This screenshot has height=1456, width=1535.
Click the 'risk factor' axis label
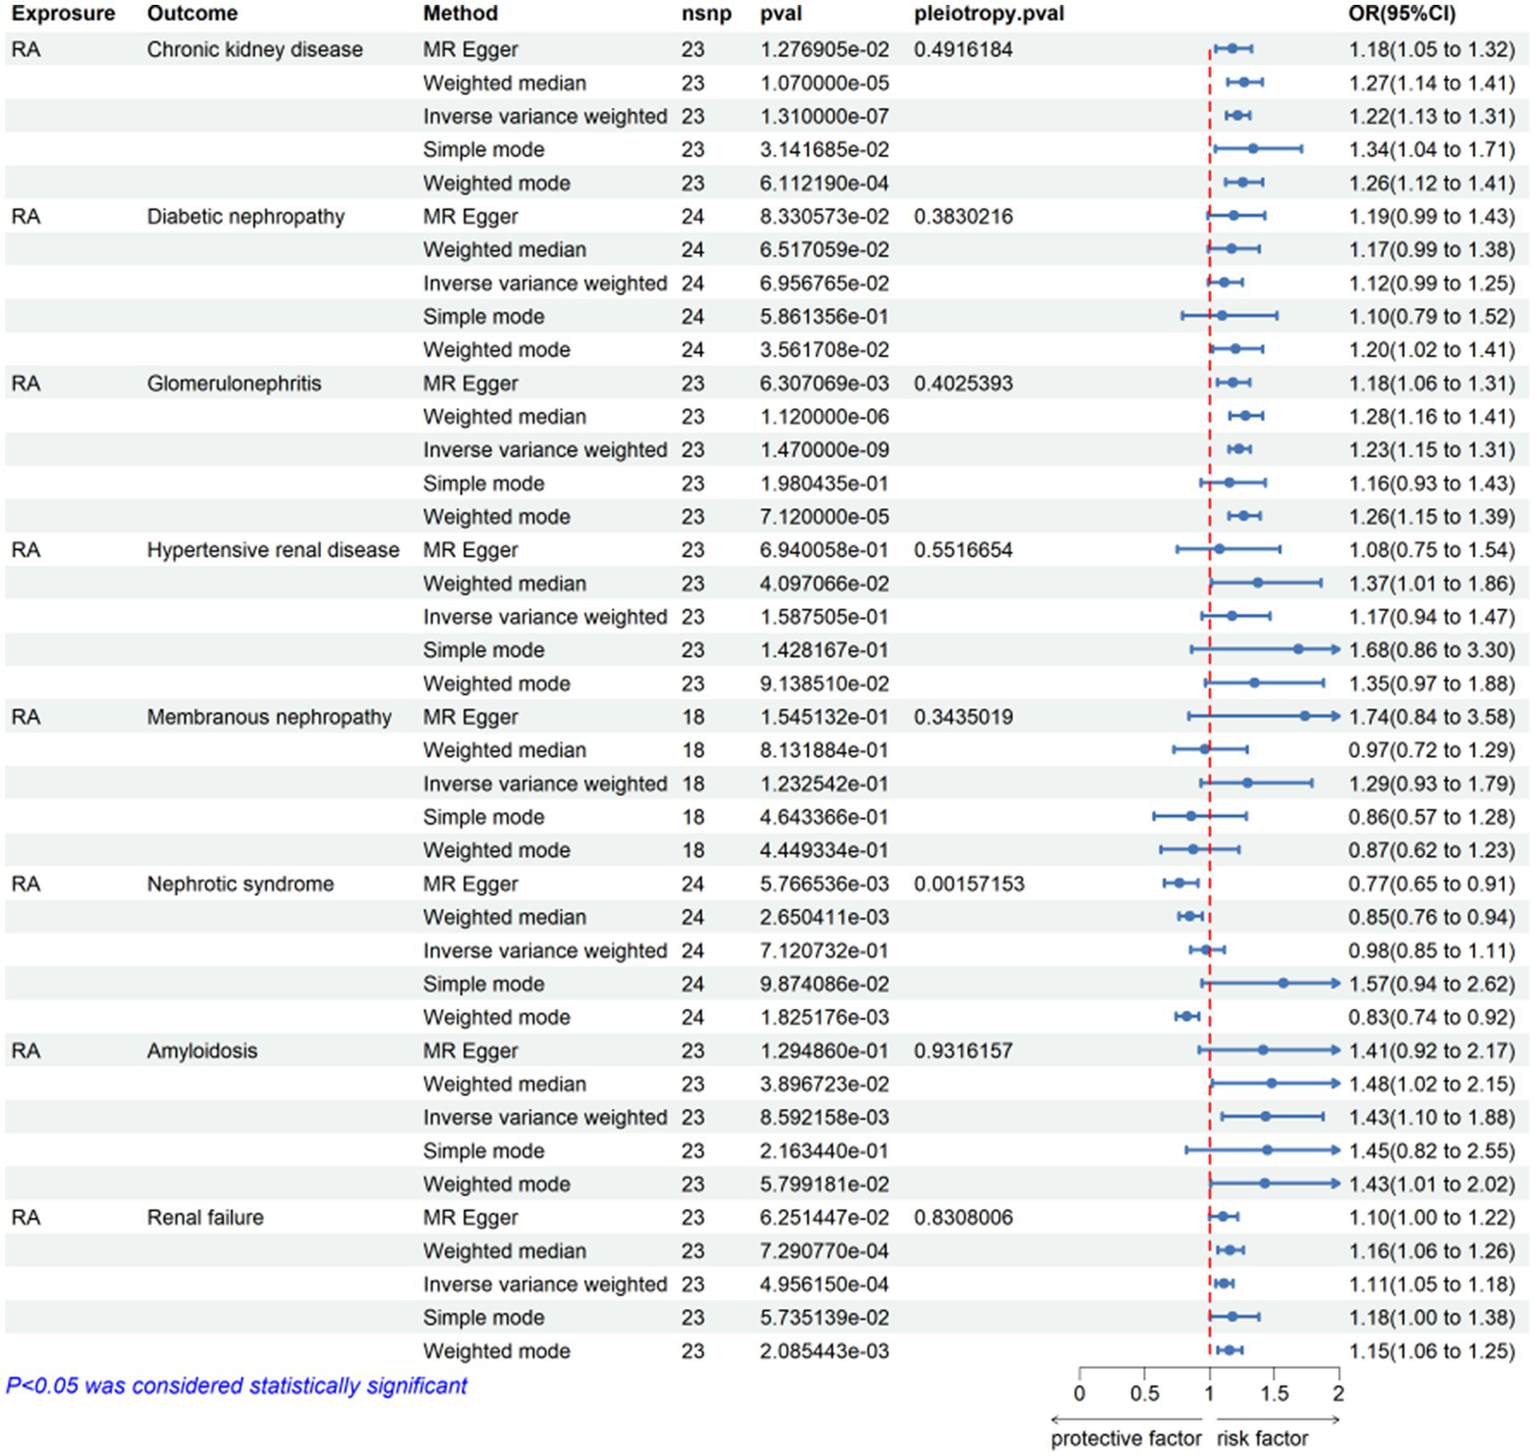pos(1262,1438)
